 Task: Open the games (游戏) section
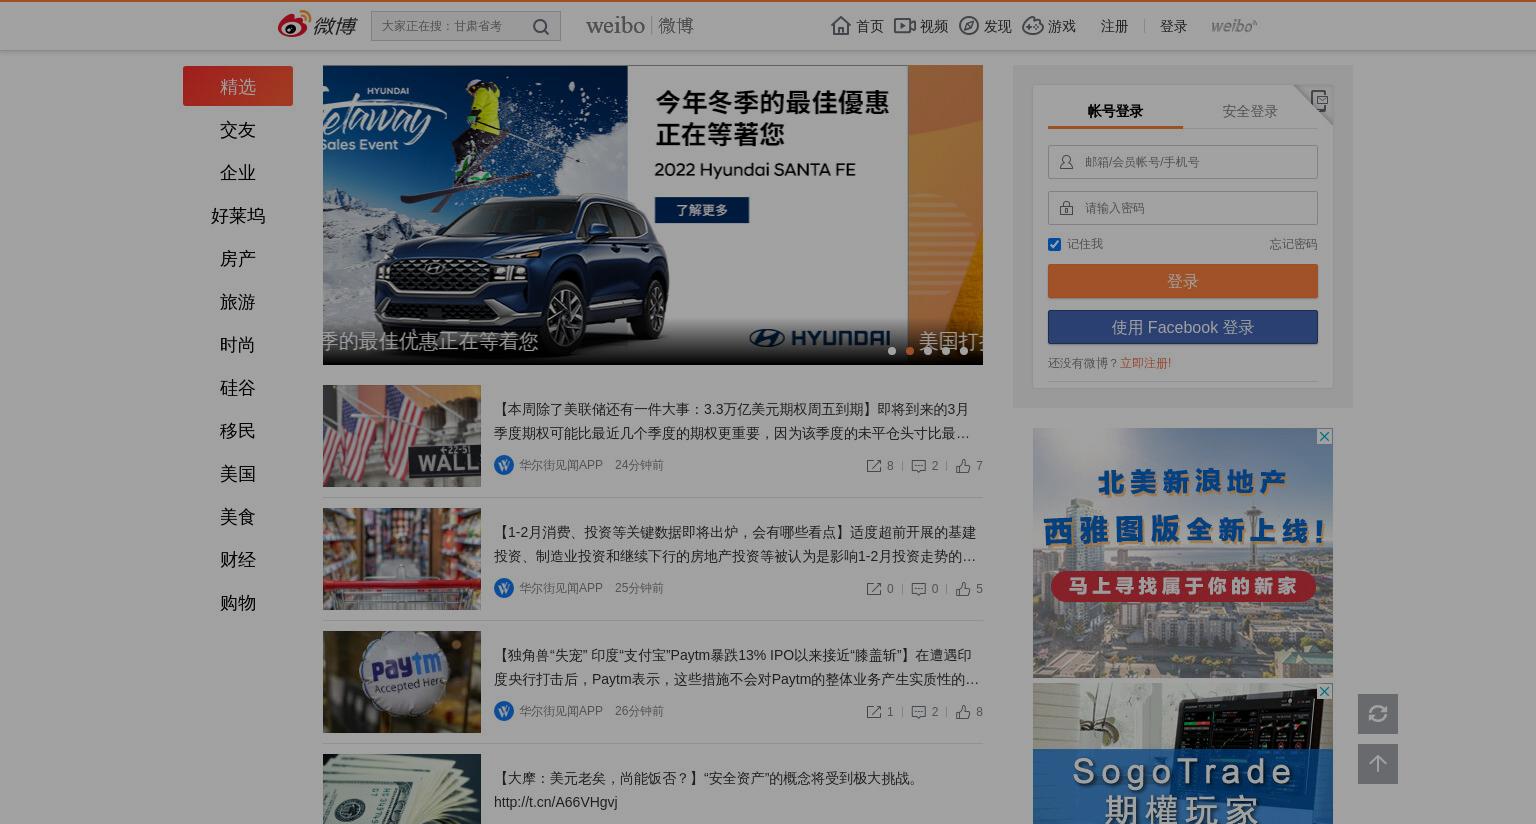[x=1049, y=26]
